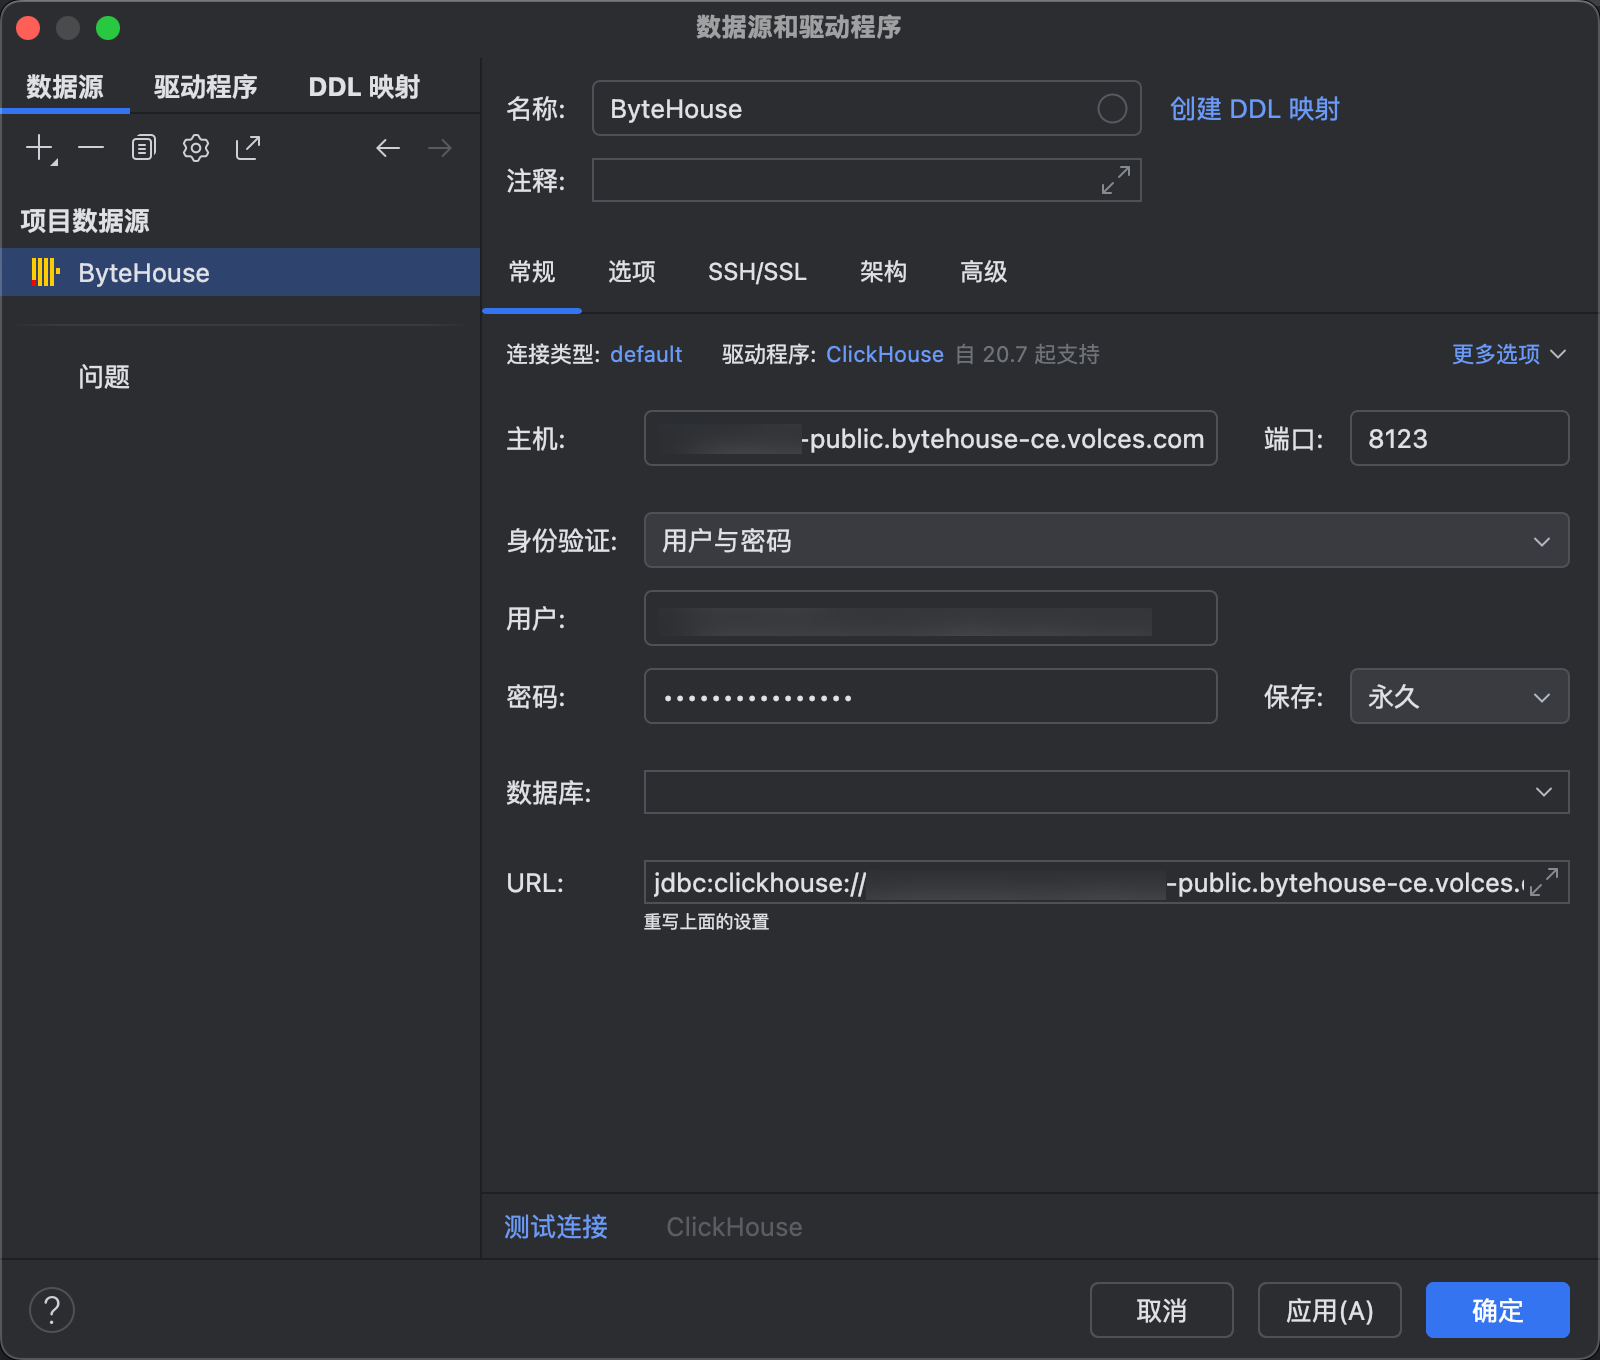
Task: Navigate back with left arrow icon
Action: [x=388, y=149]
